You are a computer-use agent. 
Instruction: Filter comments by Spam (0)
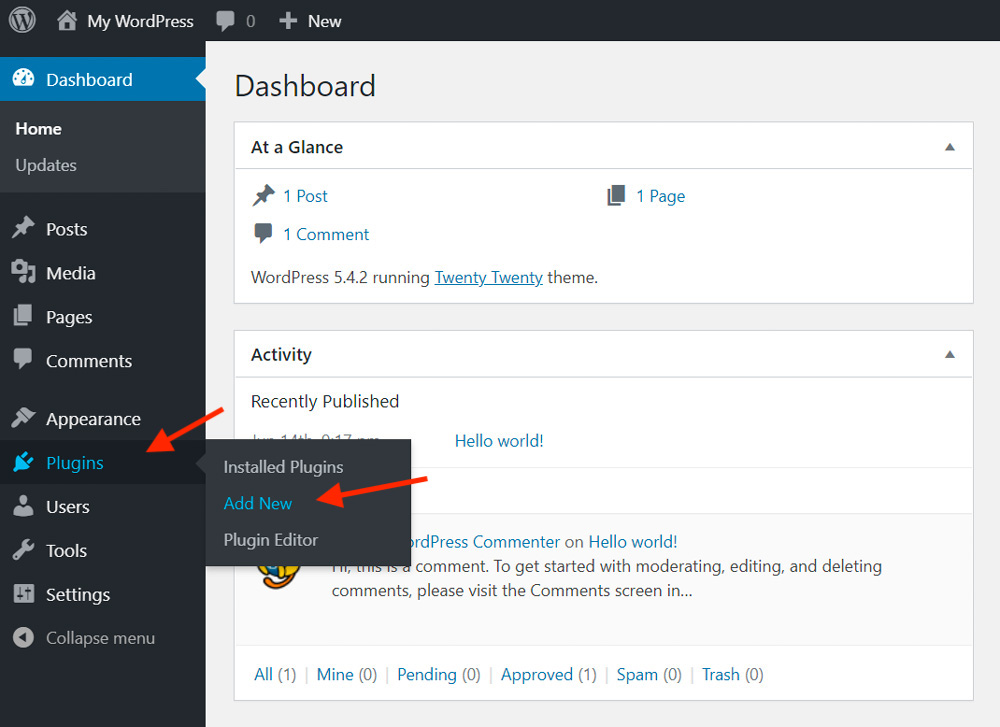(x=649, y=675)
